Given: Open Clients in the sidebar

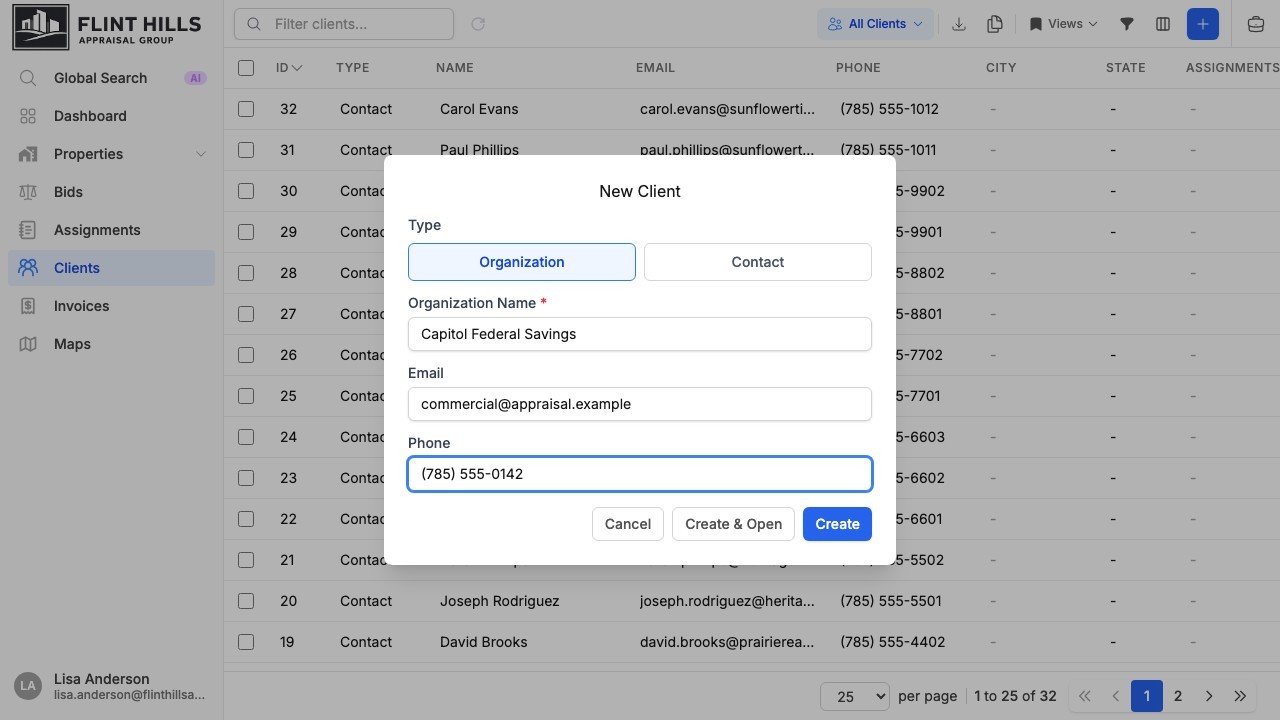Looking at the screenshot, I should click(111, 268).
